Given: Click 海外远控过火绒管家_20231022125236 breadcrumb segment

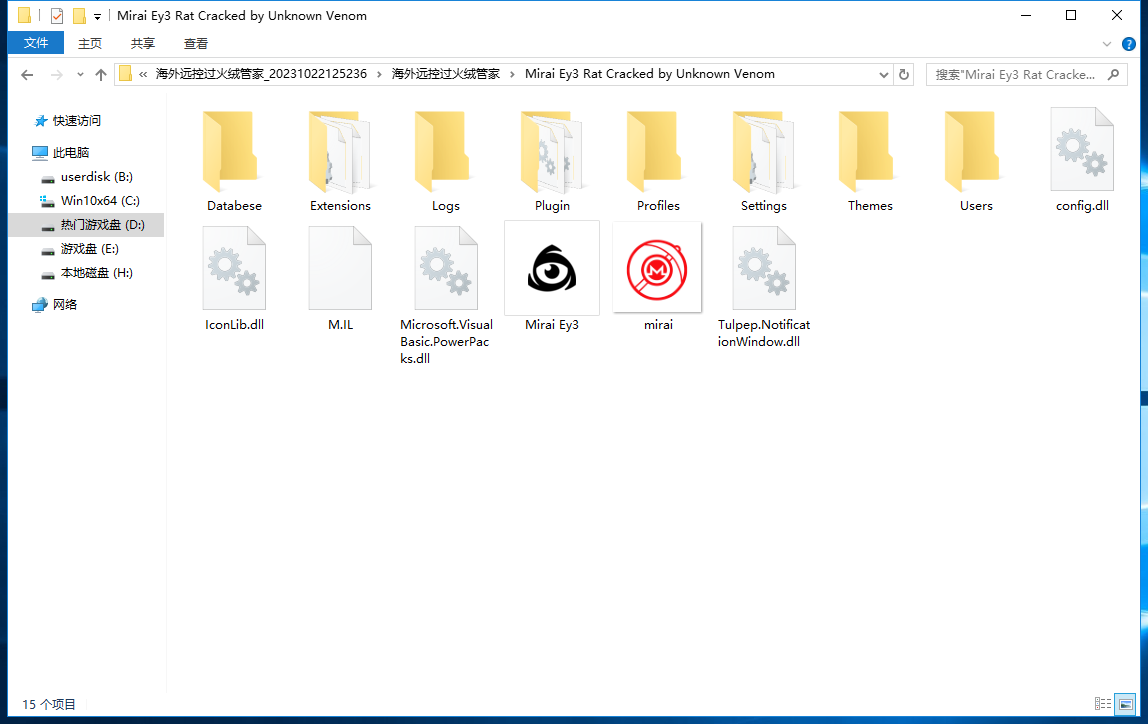Looking at the screenshot, I should (x=261, y=74).
